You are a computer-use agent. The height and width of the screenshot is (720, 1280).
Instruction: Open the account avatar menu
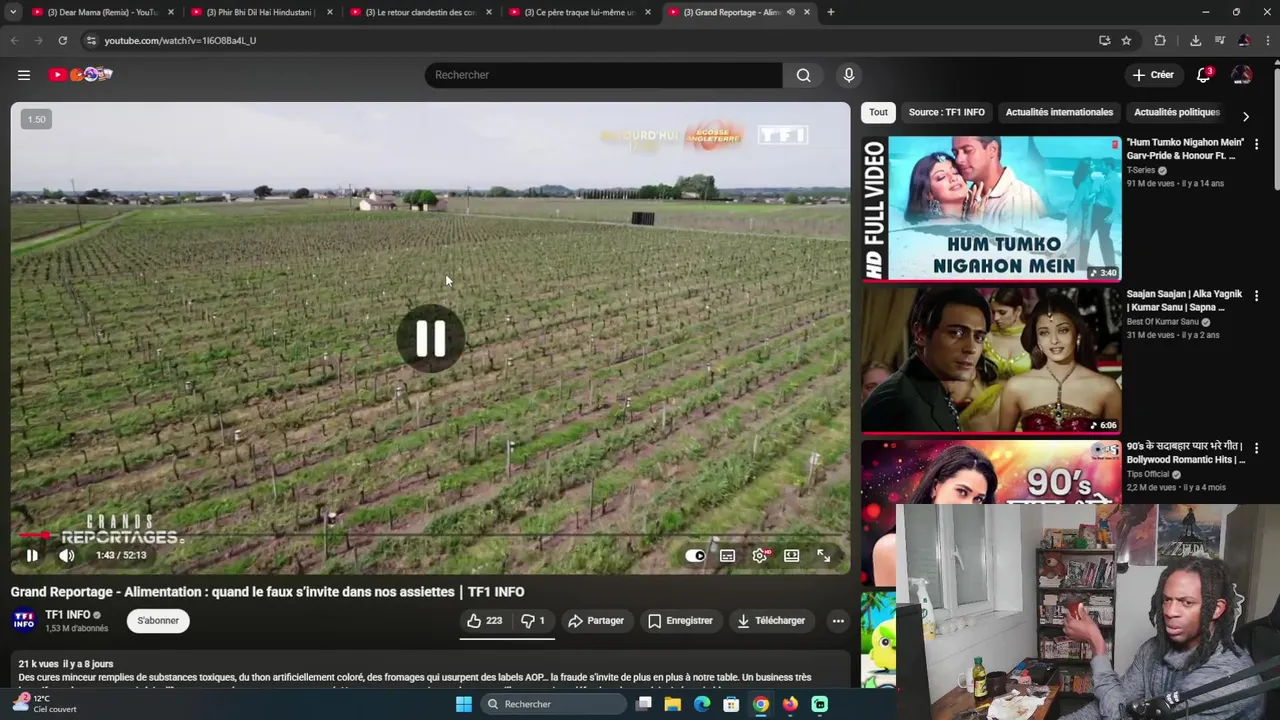coord(1242,75)
